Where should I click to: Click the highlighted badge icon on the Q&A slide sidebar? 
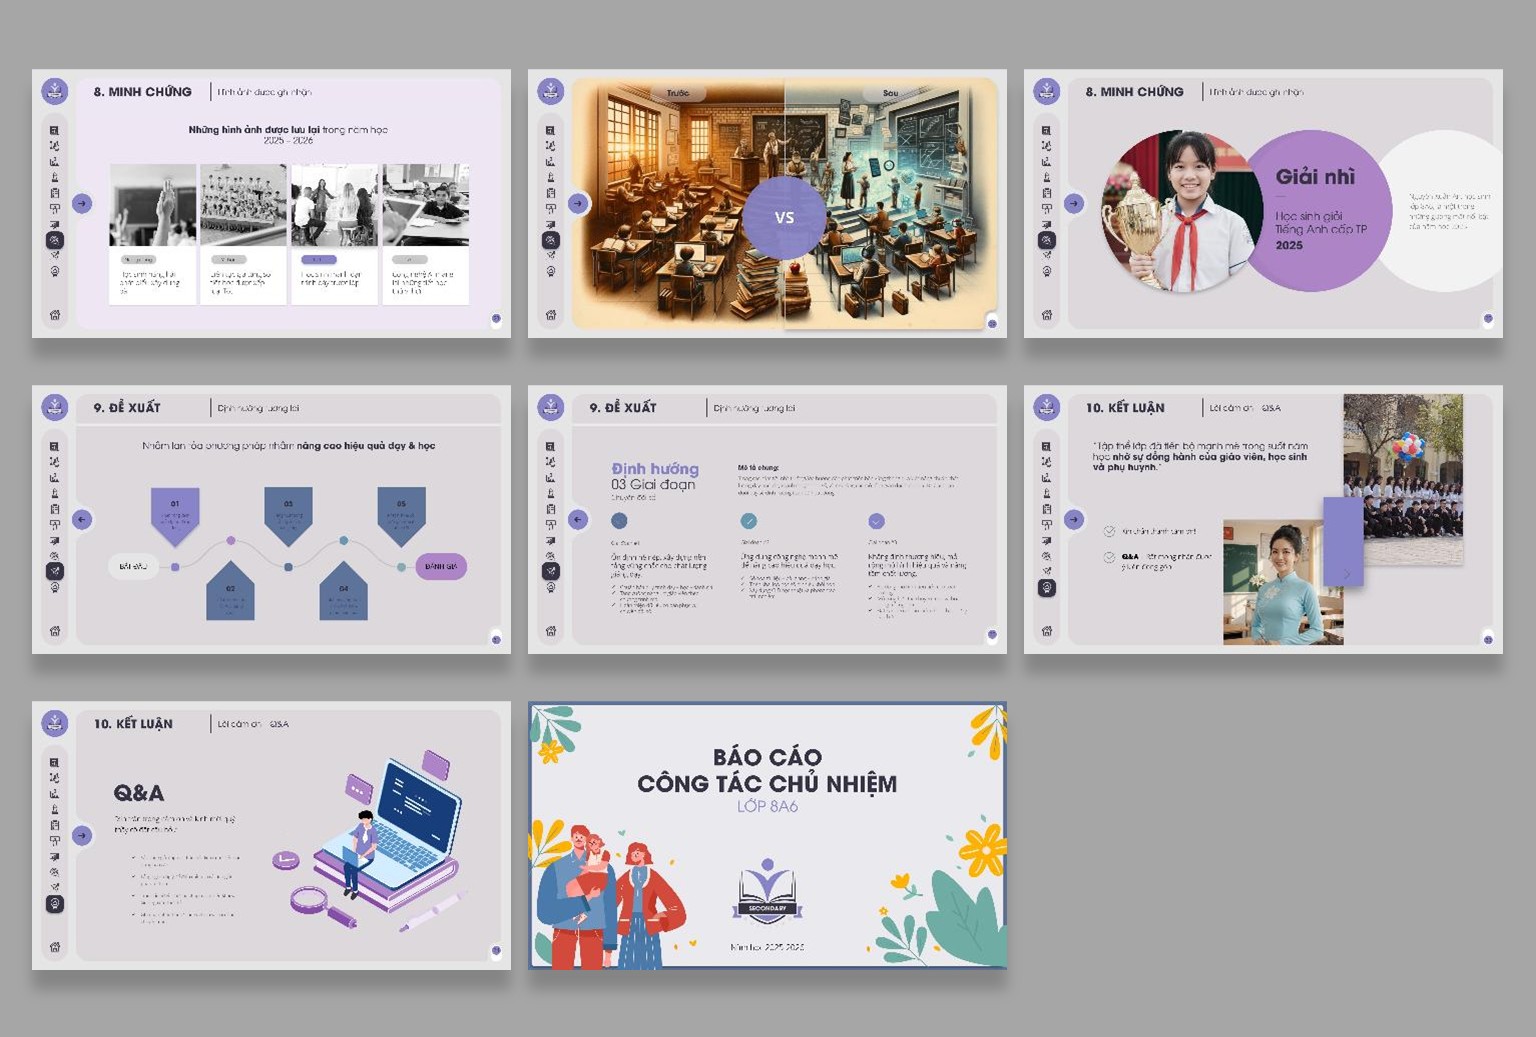[55, 903]
